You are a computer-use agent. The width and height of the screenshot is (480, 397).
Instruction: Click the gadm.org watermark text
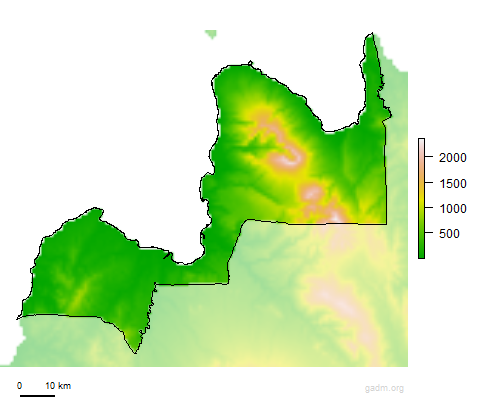click(x=384, y=388)
